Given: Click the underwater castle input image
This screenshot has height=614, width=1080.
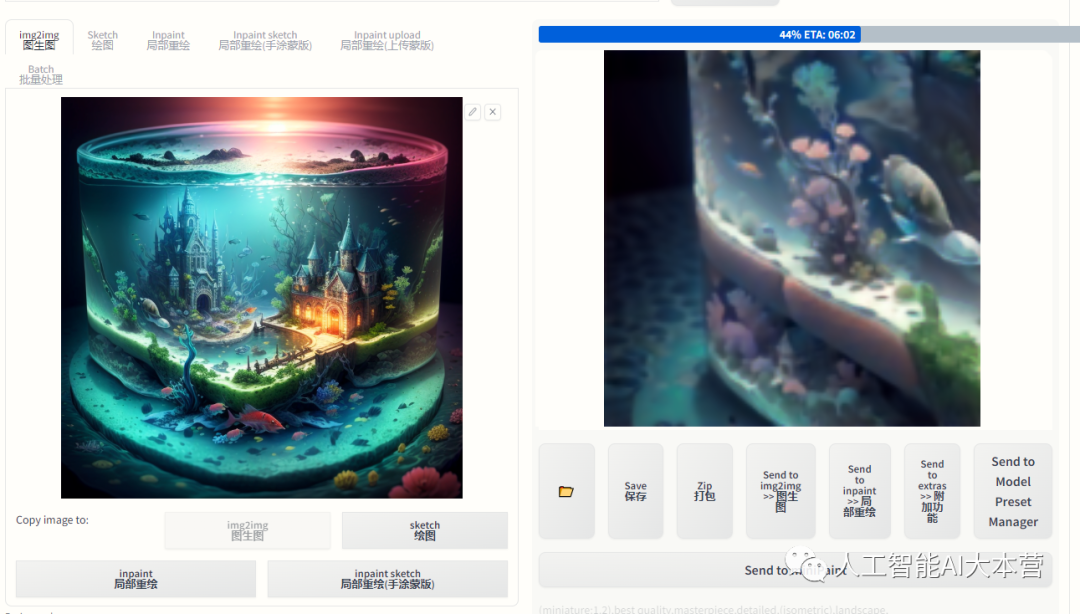Looking at the screenshot, I should coord(262,298).
